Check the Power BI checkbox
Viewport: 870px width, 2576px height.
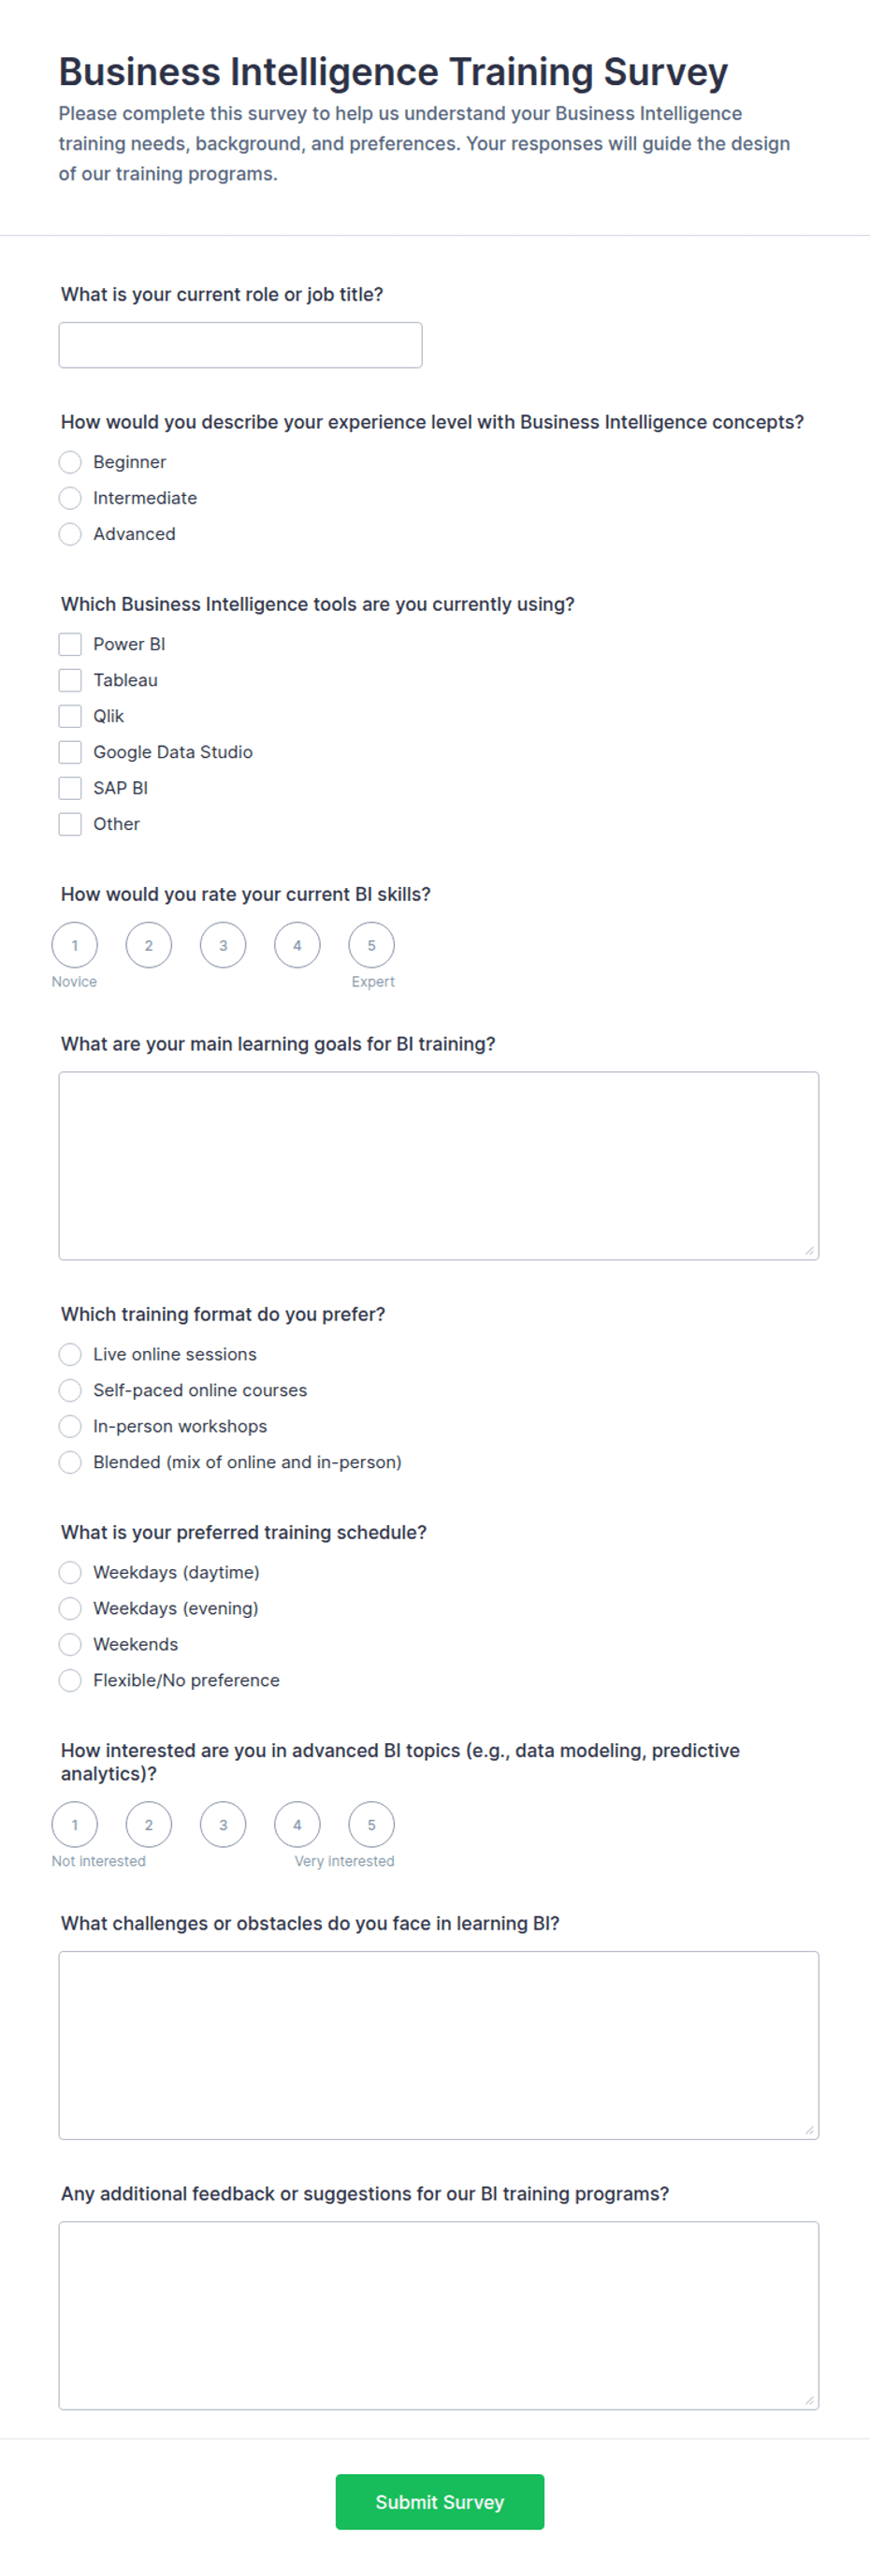coord(70,644)
